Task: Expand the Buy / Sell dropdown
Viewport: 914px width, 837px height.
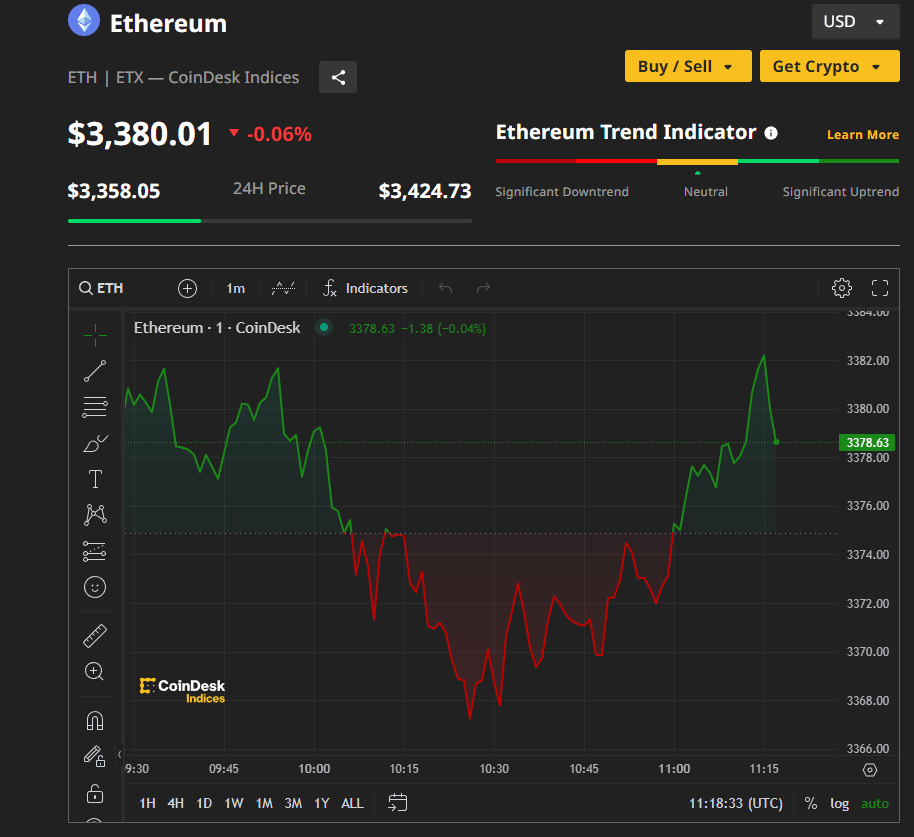Action: [688, 66]
